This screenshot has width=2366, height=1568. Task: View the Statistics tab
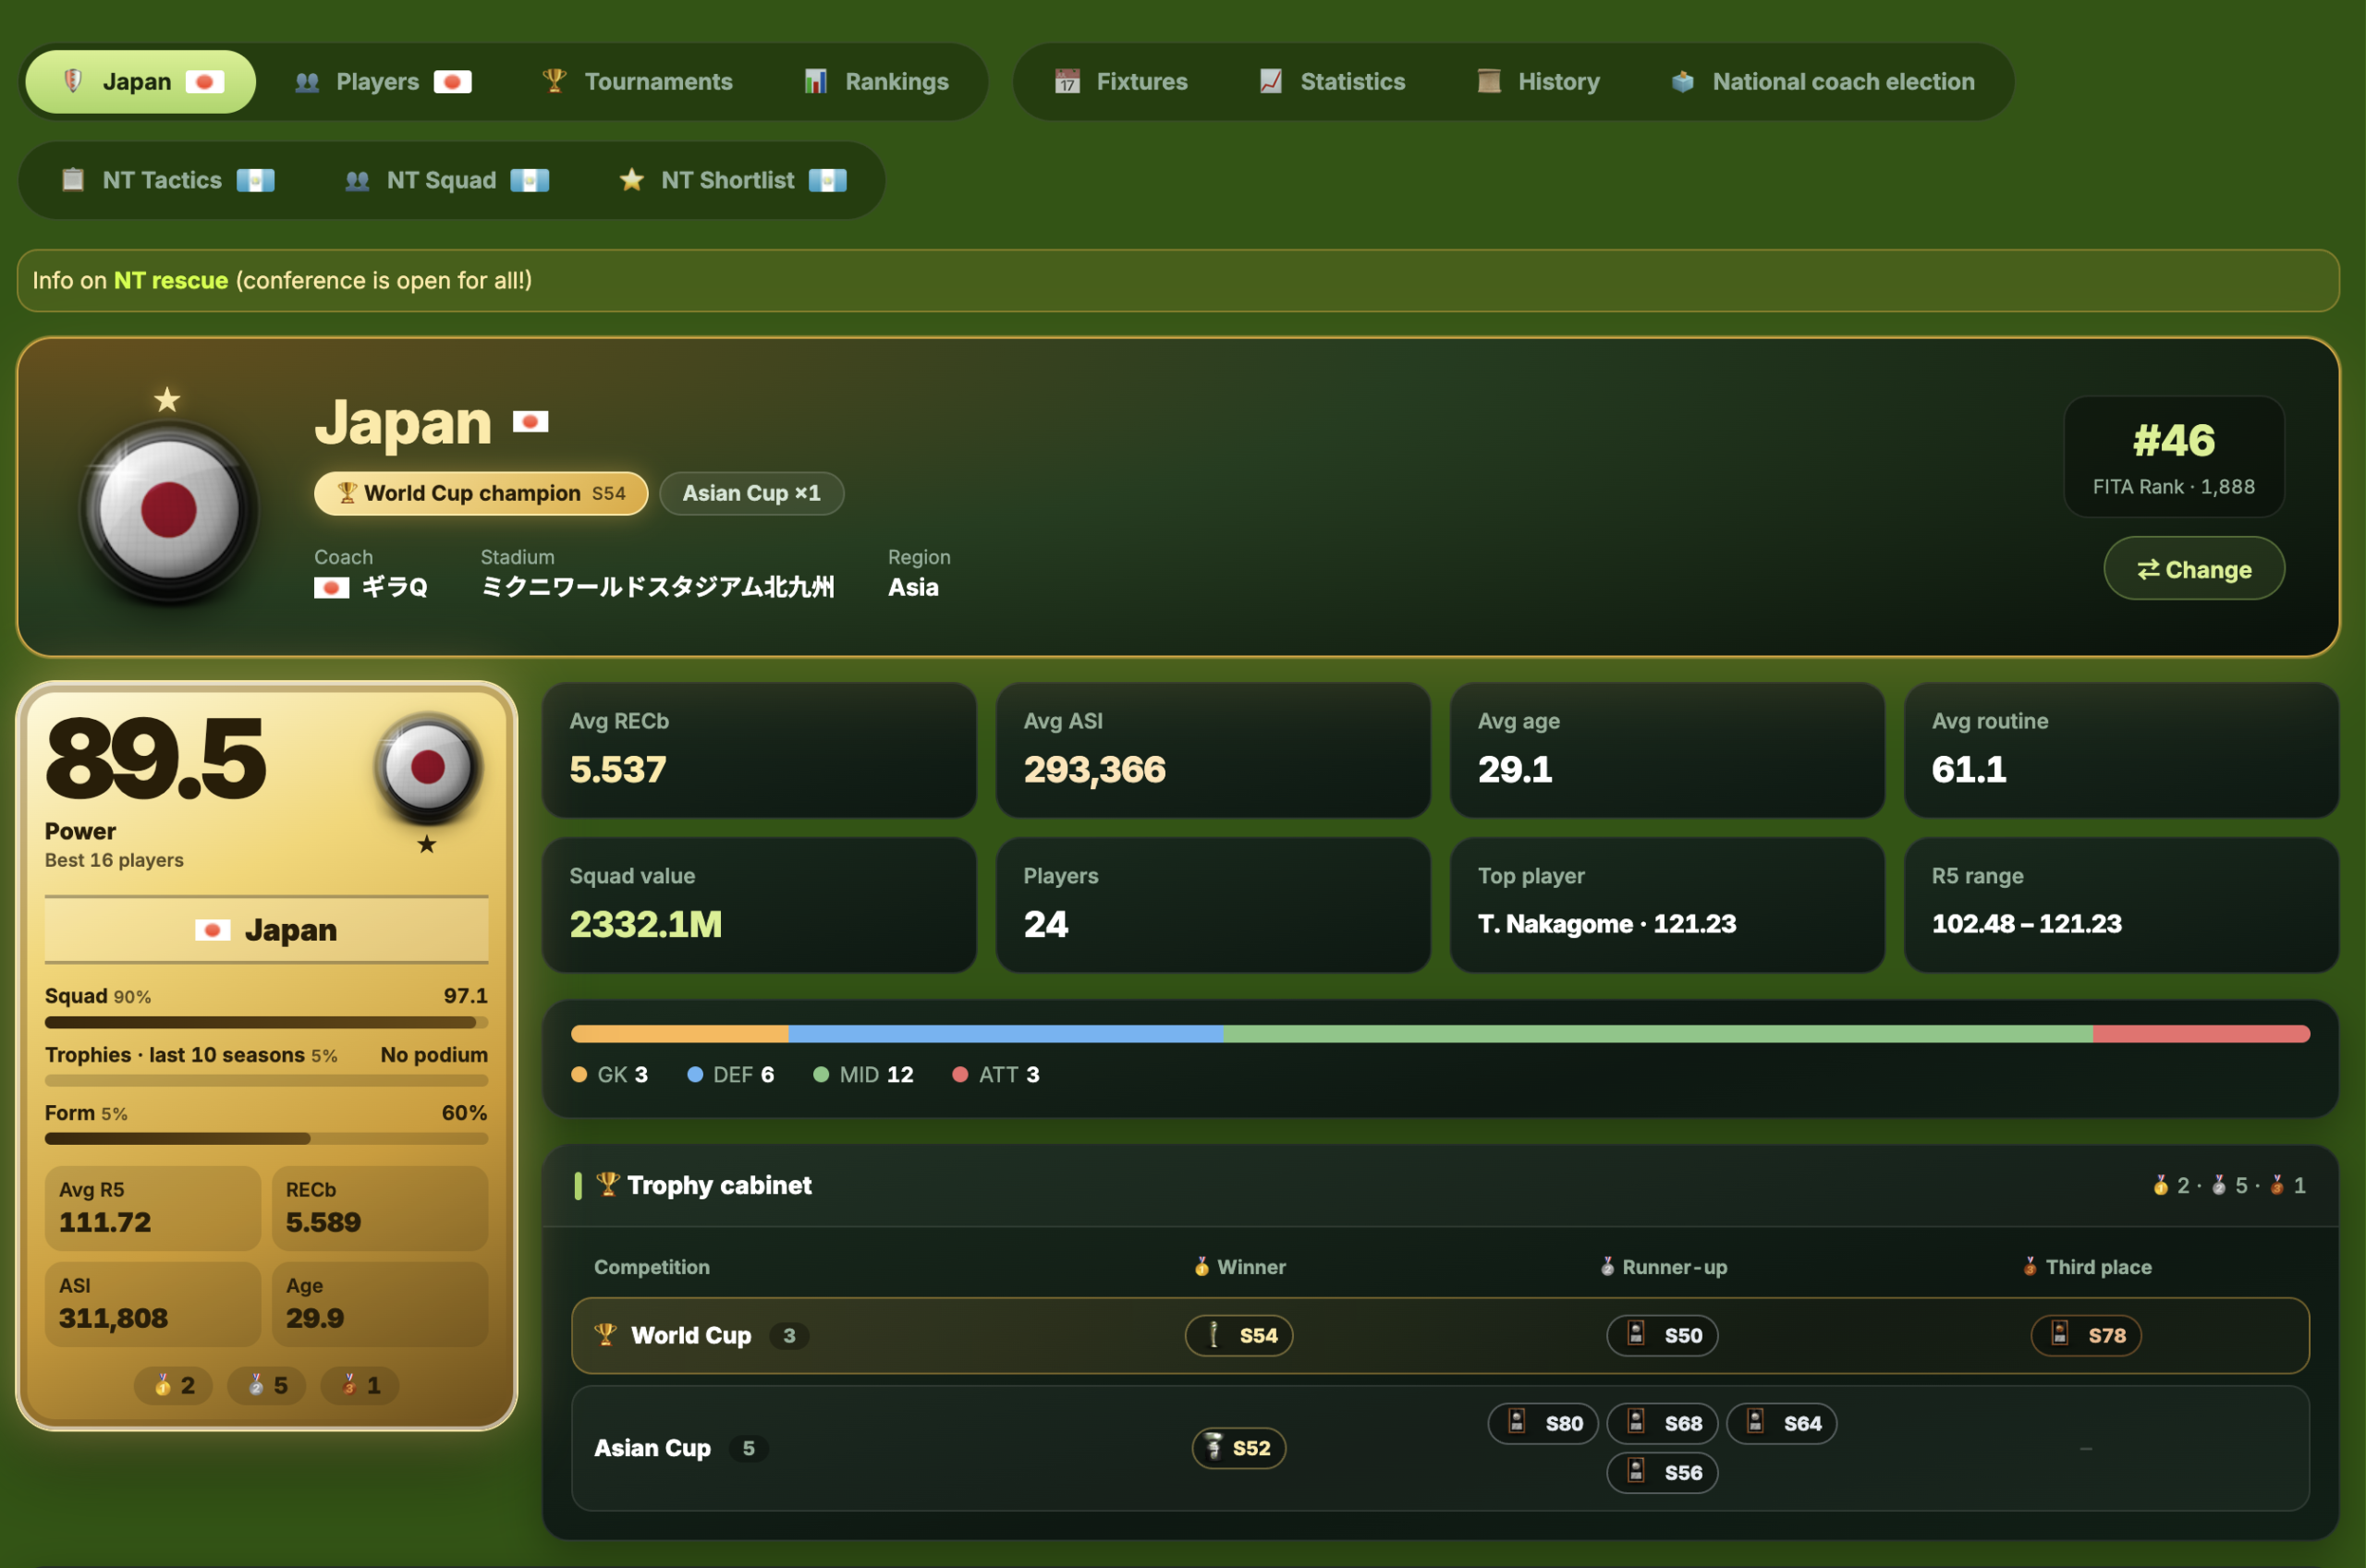point(1332,82)
